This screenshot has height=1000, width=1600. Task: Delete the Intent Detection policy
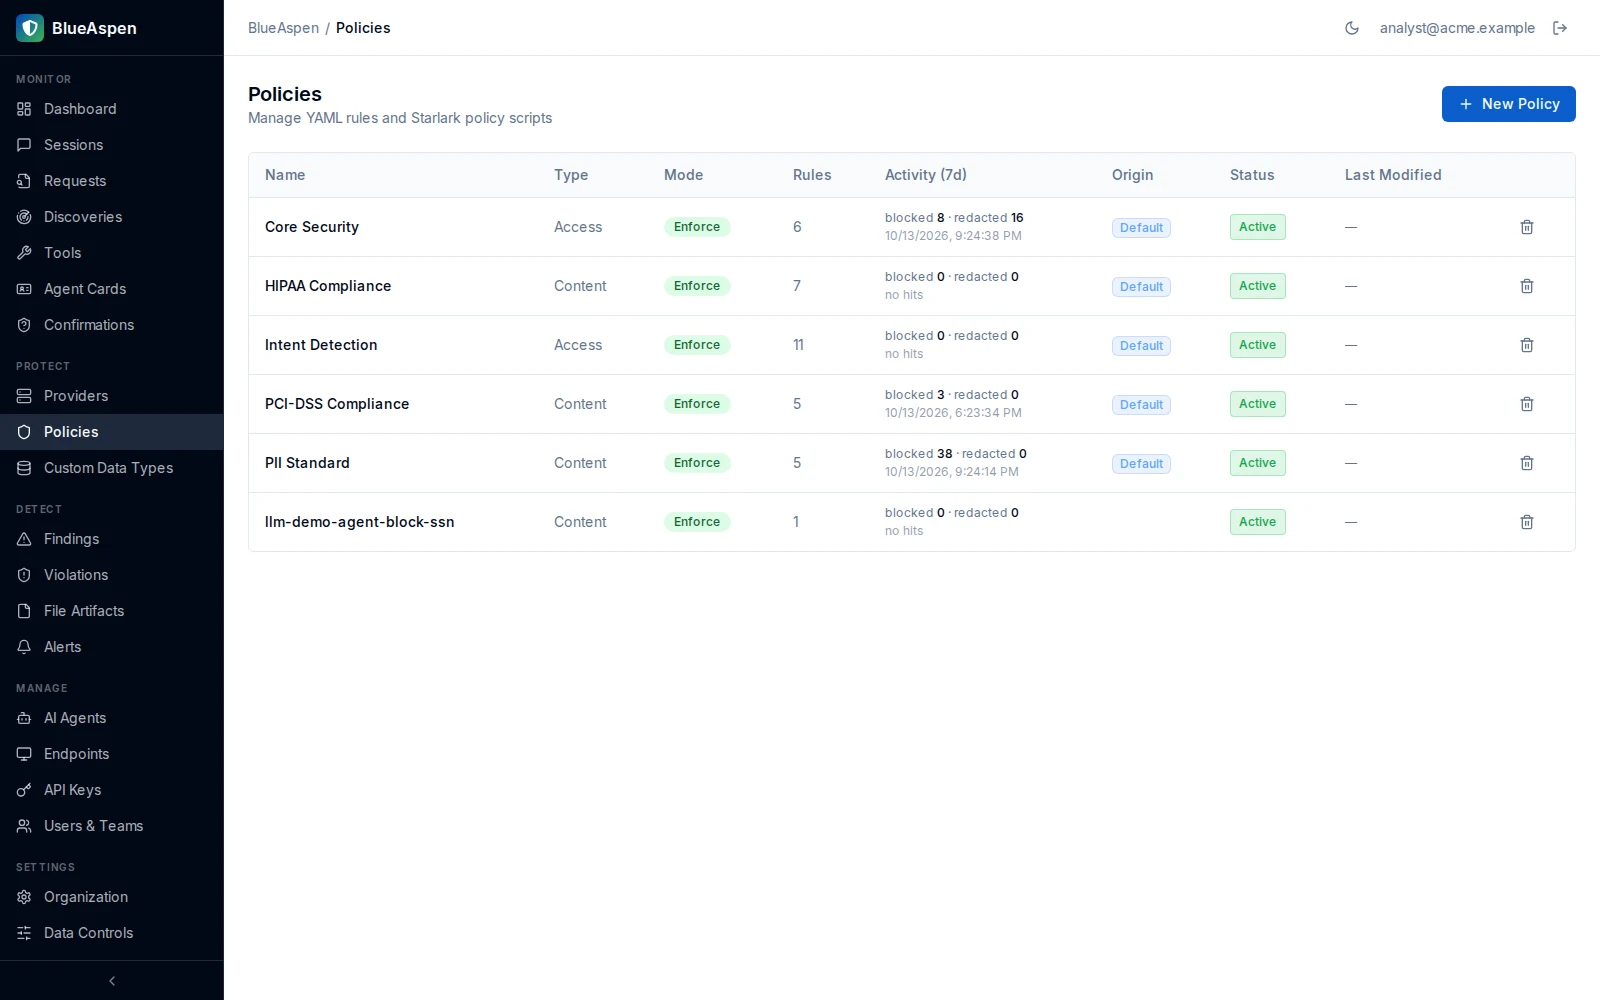click(1527, 345)
